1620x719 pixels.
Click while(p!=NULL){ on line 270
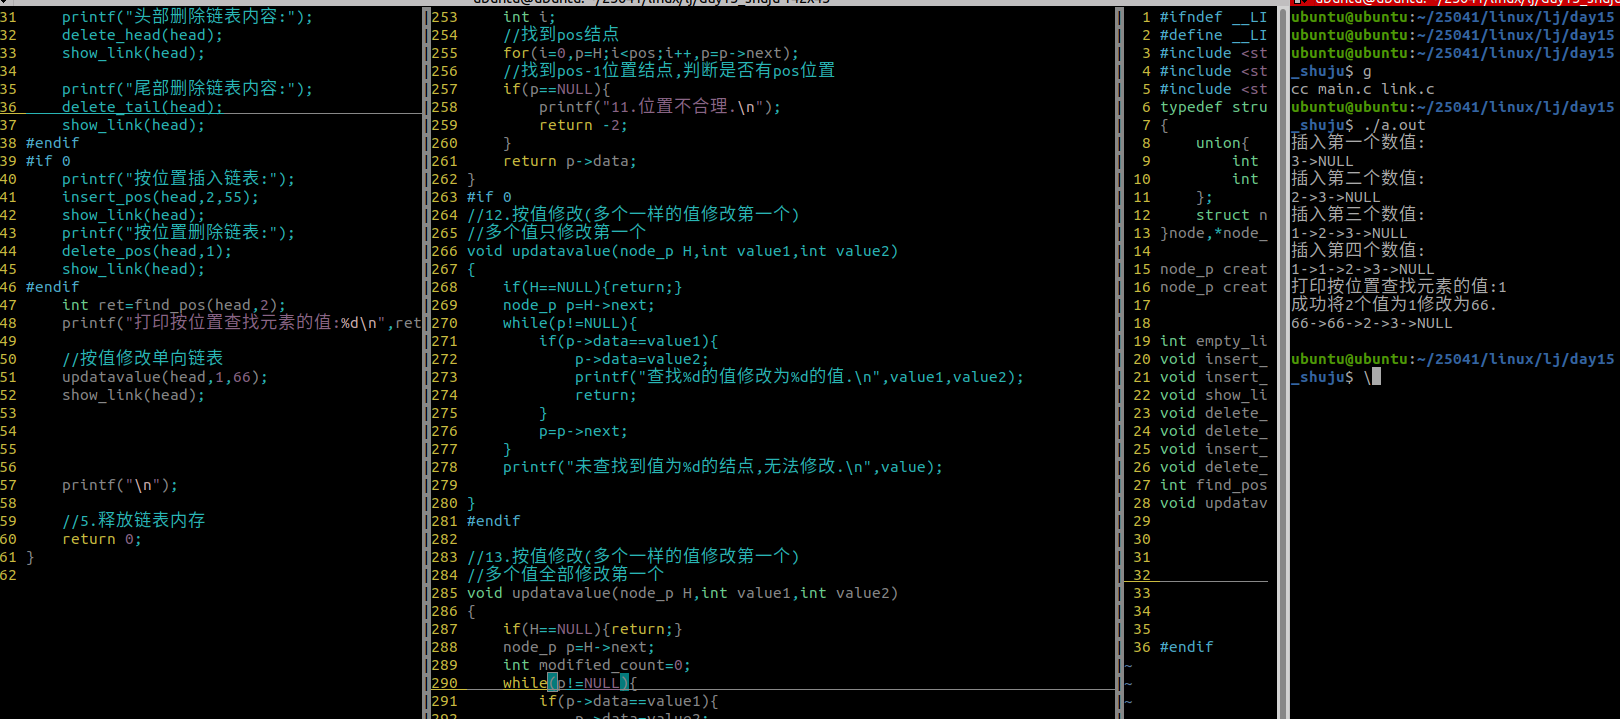(x=570, y=323)
